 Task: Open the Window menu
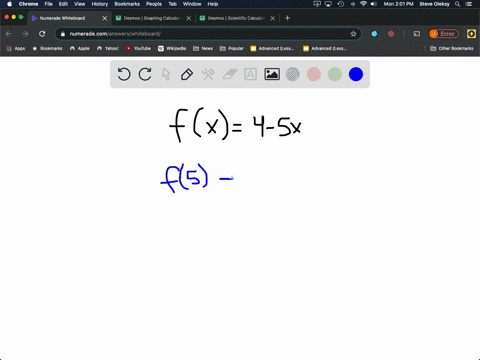coord(192,4)
